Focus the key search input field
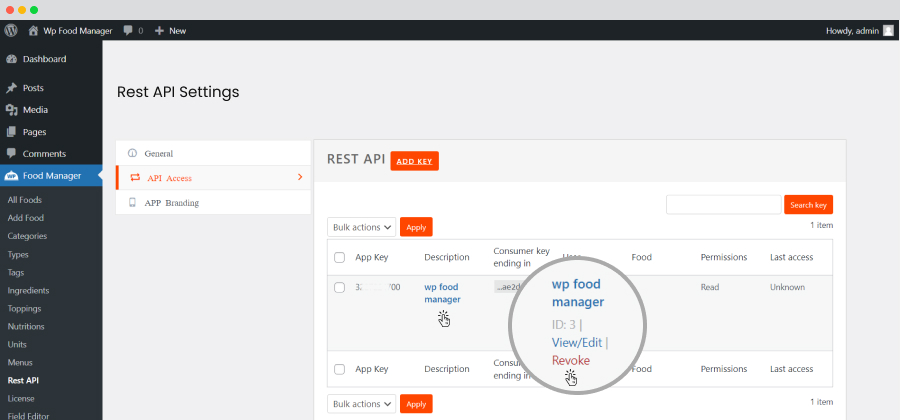Image resolution: width=900 pixels, height=420 pixels. (x=724, y=205)
